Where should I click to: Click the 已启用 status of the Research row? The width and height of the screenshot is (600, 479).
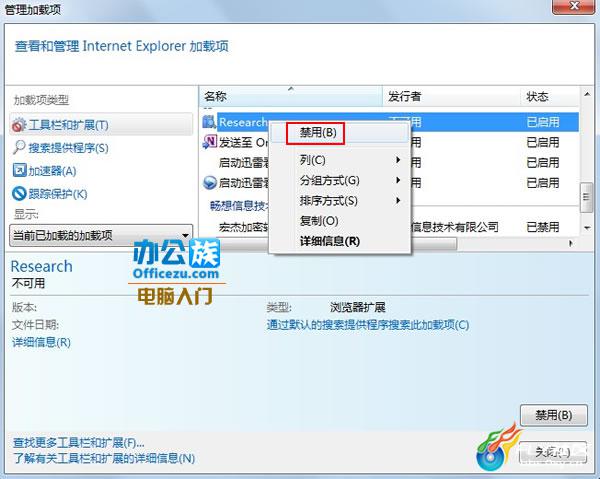click(543, 122)
